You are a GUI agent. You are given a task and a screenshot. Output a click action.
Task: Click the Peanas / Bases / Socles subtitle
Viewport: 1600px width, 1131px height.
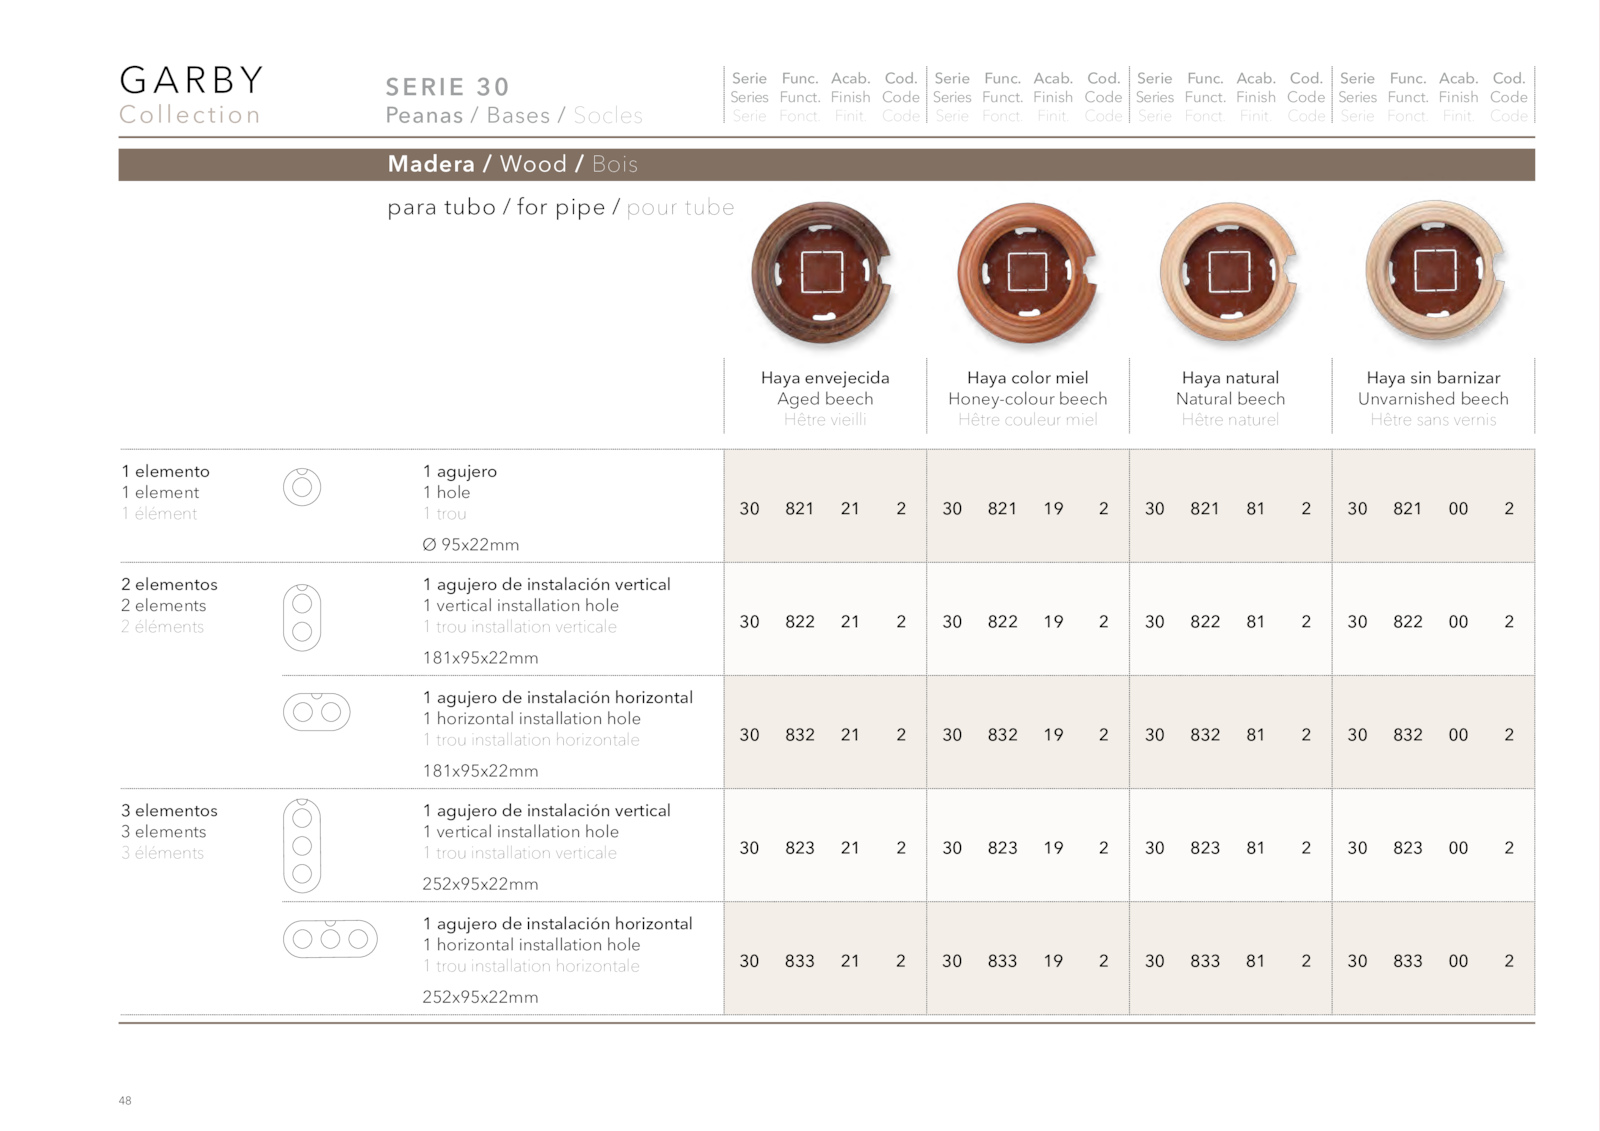pyautogui.click(x=514, y=116)
